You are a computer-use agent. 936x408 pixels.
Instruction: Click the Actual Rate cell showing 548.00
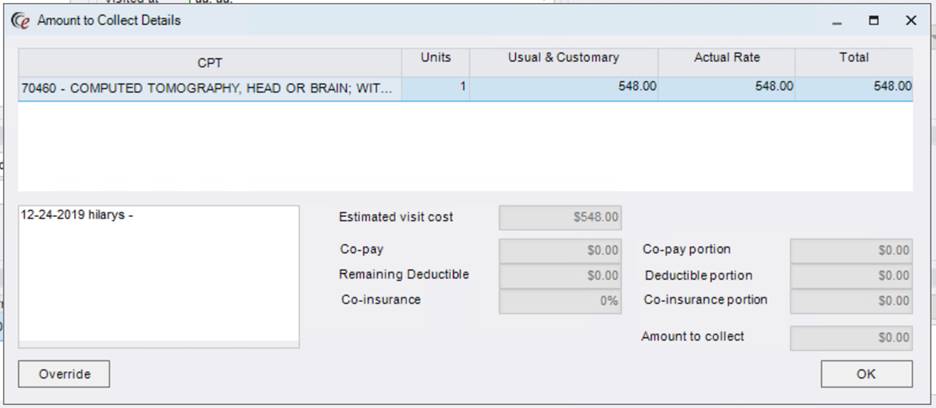tap(727, 87)
